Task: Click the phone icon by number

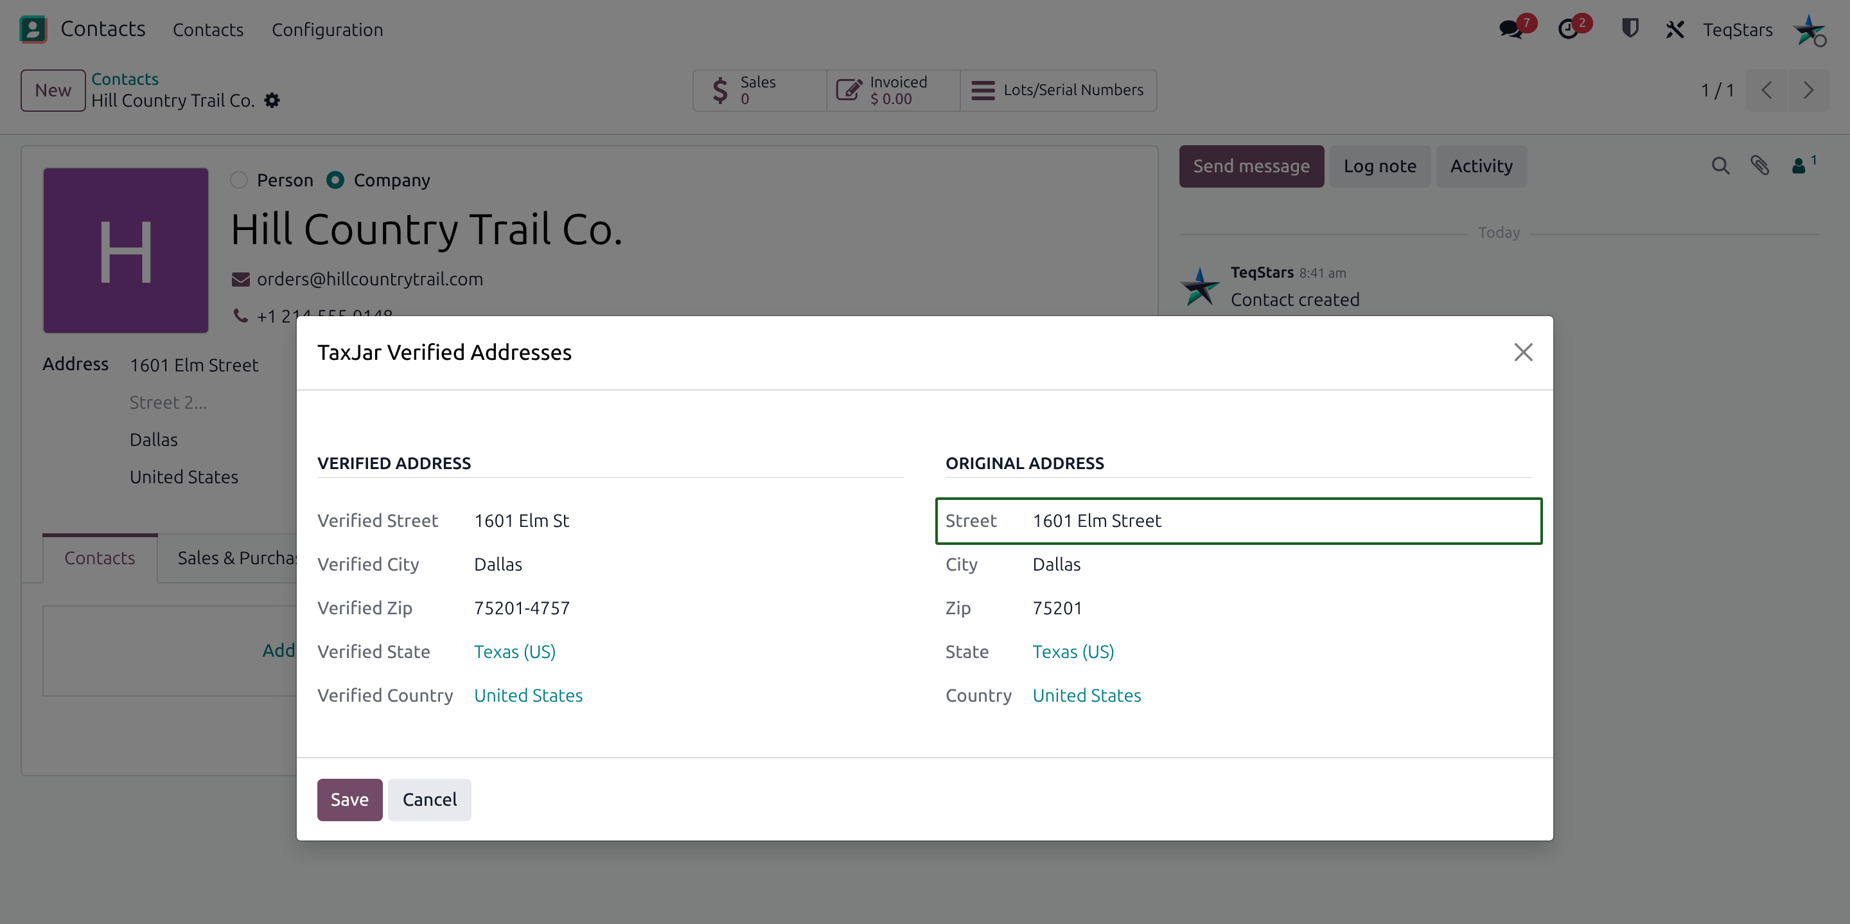Action: coord(241,316)
